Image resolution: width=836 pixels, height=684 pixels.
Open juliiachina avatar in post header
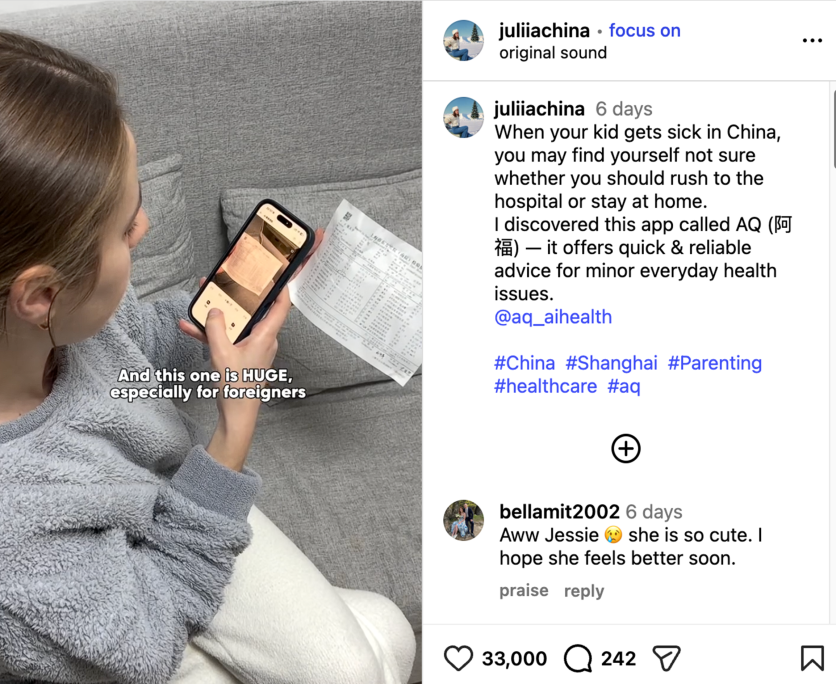pos(463,41)
